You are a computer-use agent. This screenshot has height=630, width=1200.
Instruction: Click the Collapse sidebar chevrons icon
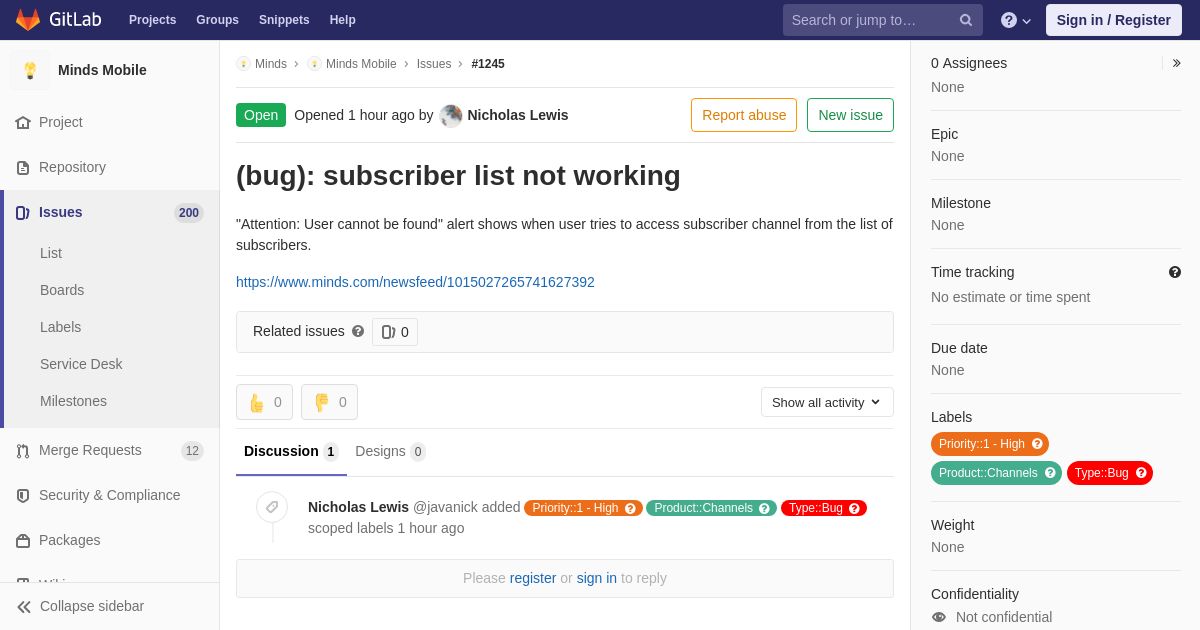coord(24,606)
